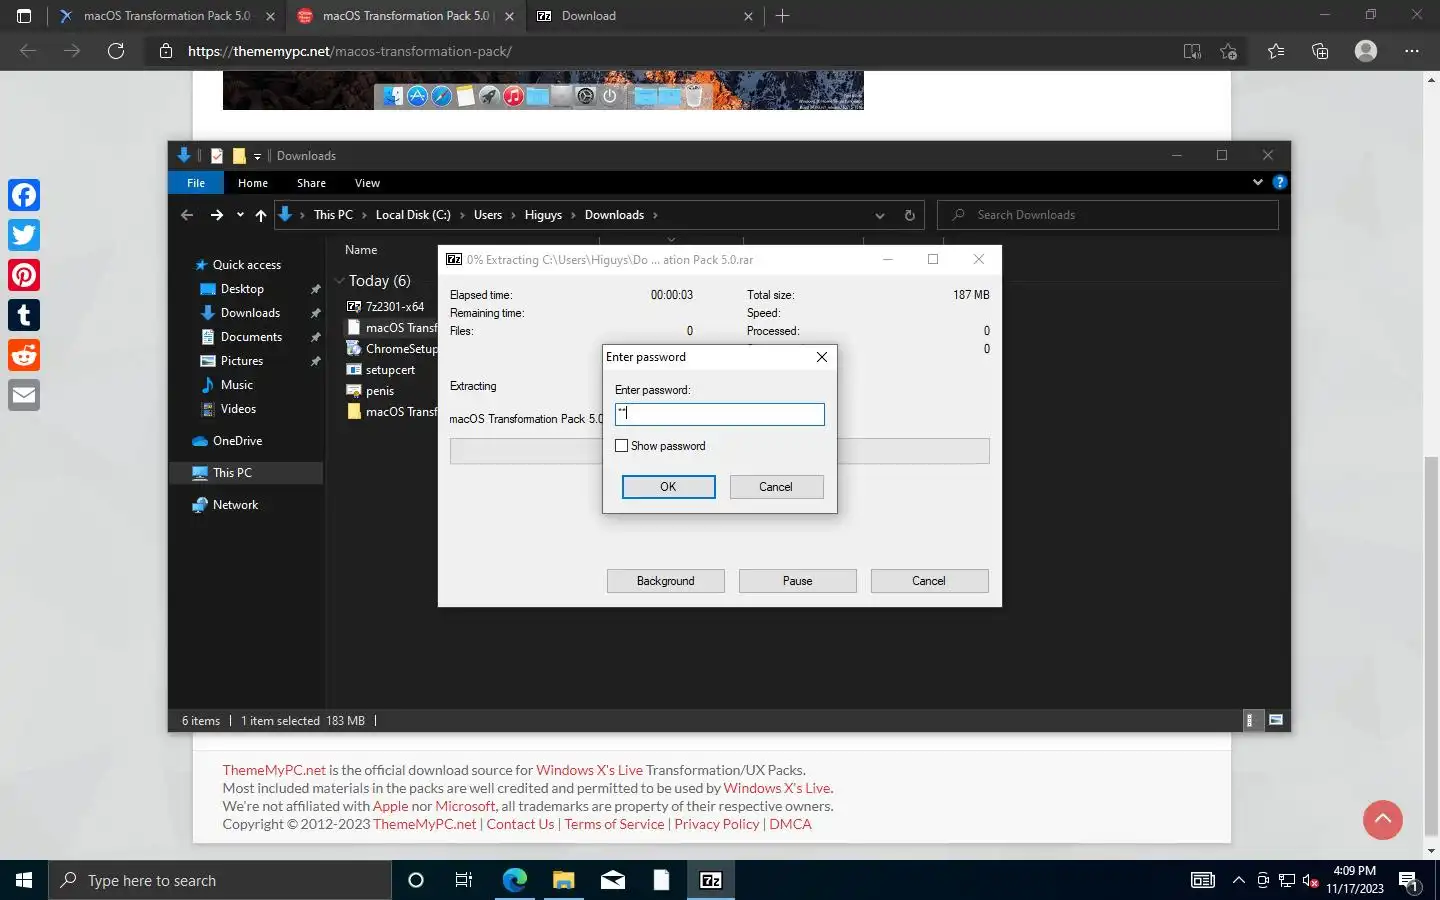This screenshot has height=900, width=1440.
Task: Reload the browser page
Action: (x=116, y=51)
